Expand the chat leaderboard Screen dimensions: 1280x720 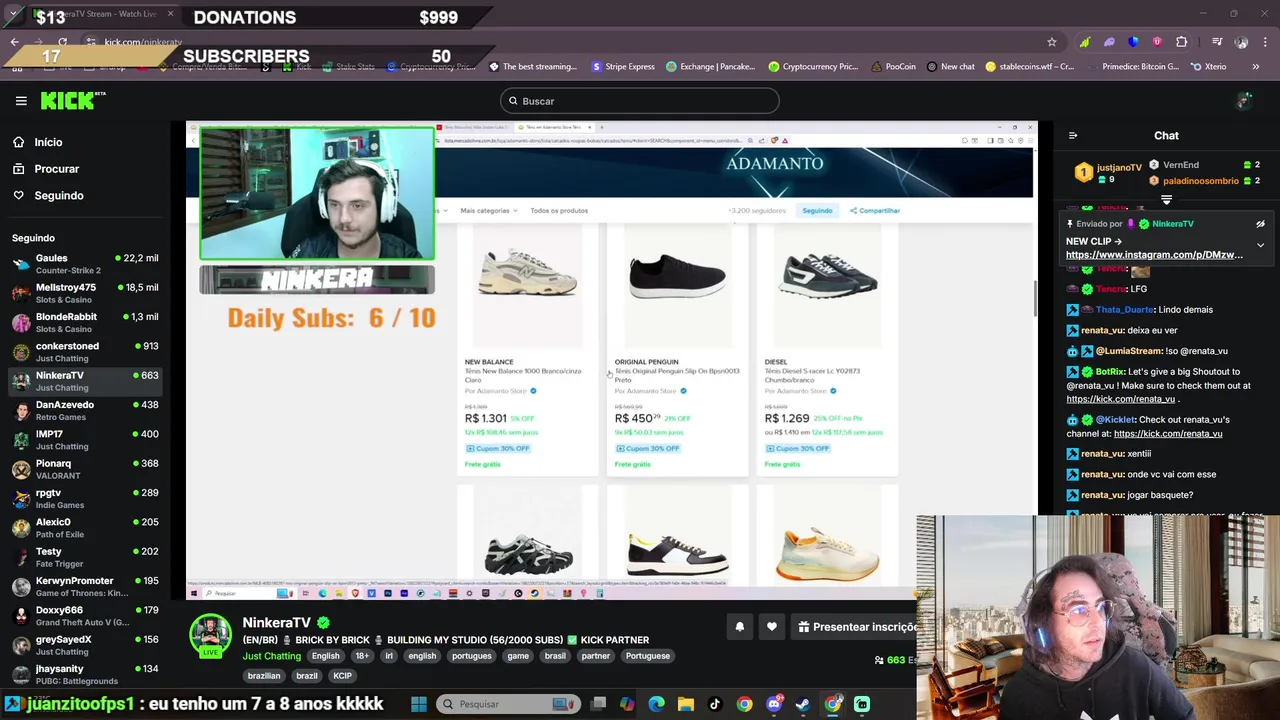[1166, 200]
